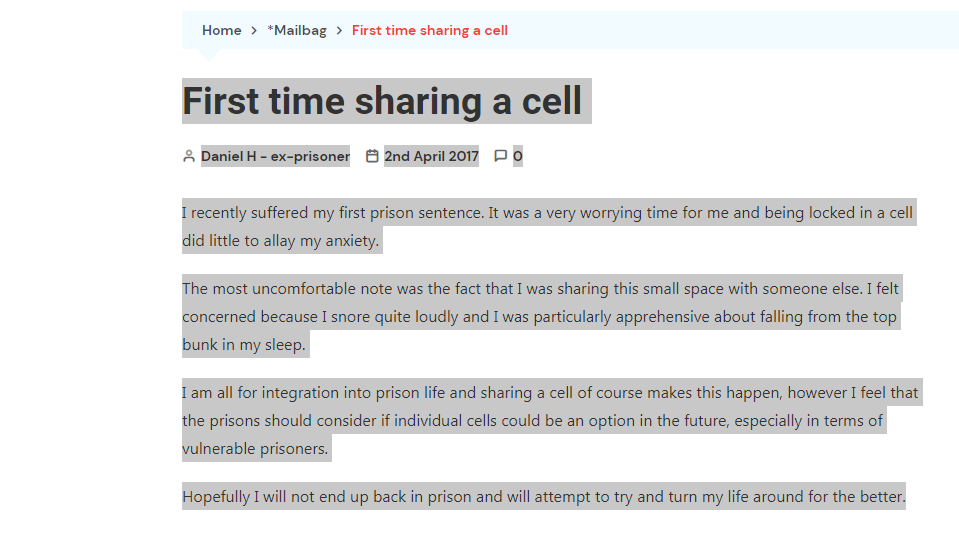The width and height of the screenshot is (959, 542).
Task: Click the words 'vulnerable prisoners'
Action: click(255, 449)
